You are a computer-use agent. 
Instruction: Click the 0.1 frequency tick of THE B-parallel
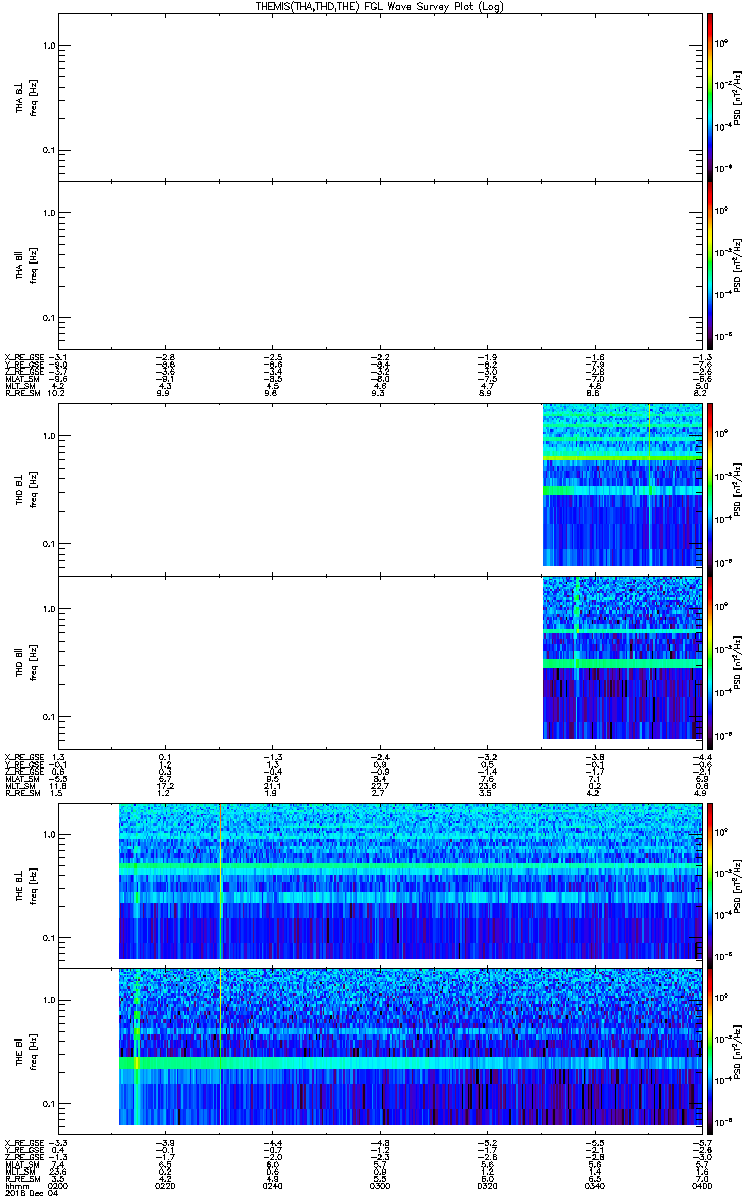(49, 1103)
